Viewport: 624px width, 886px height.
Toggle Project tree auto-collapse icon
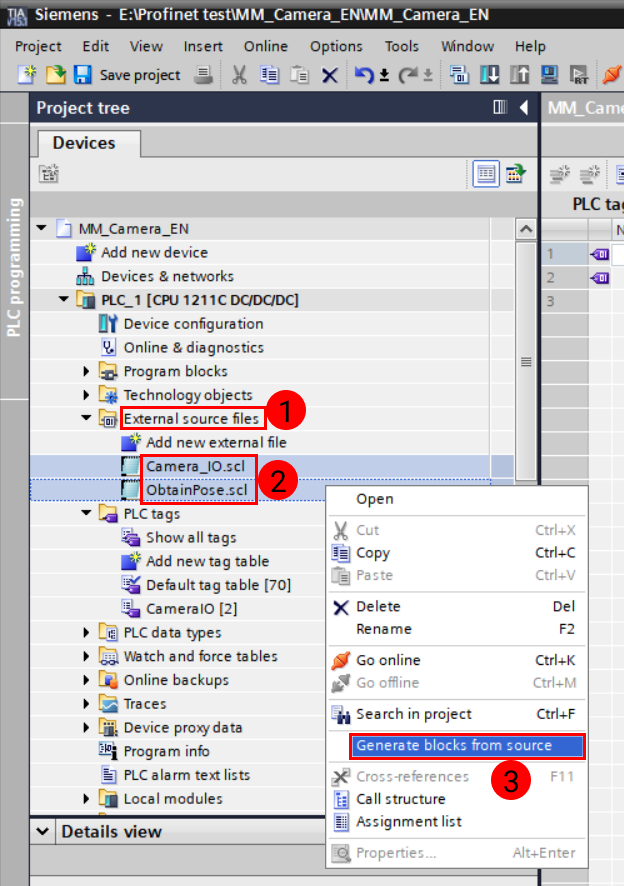pos(500,107)
